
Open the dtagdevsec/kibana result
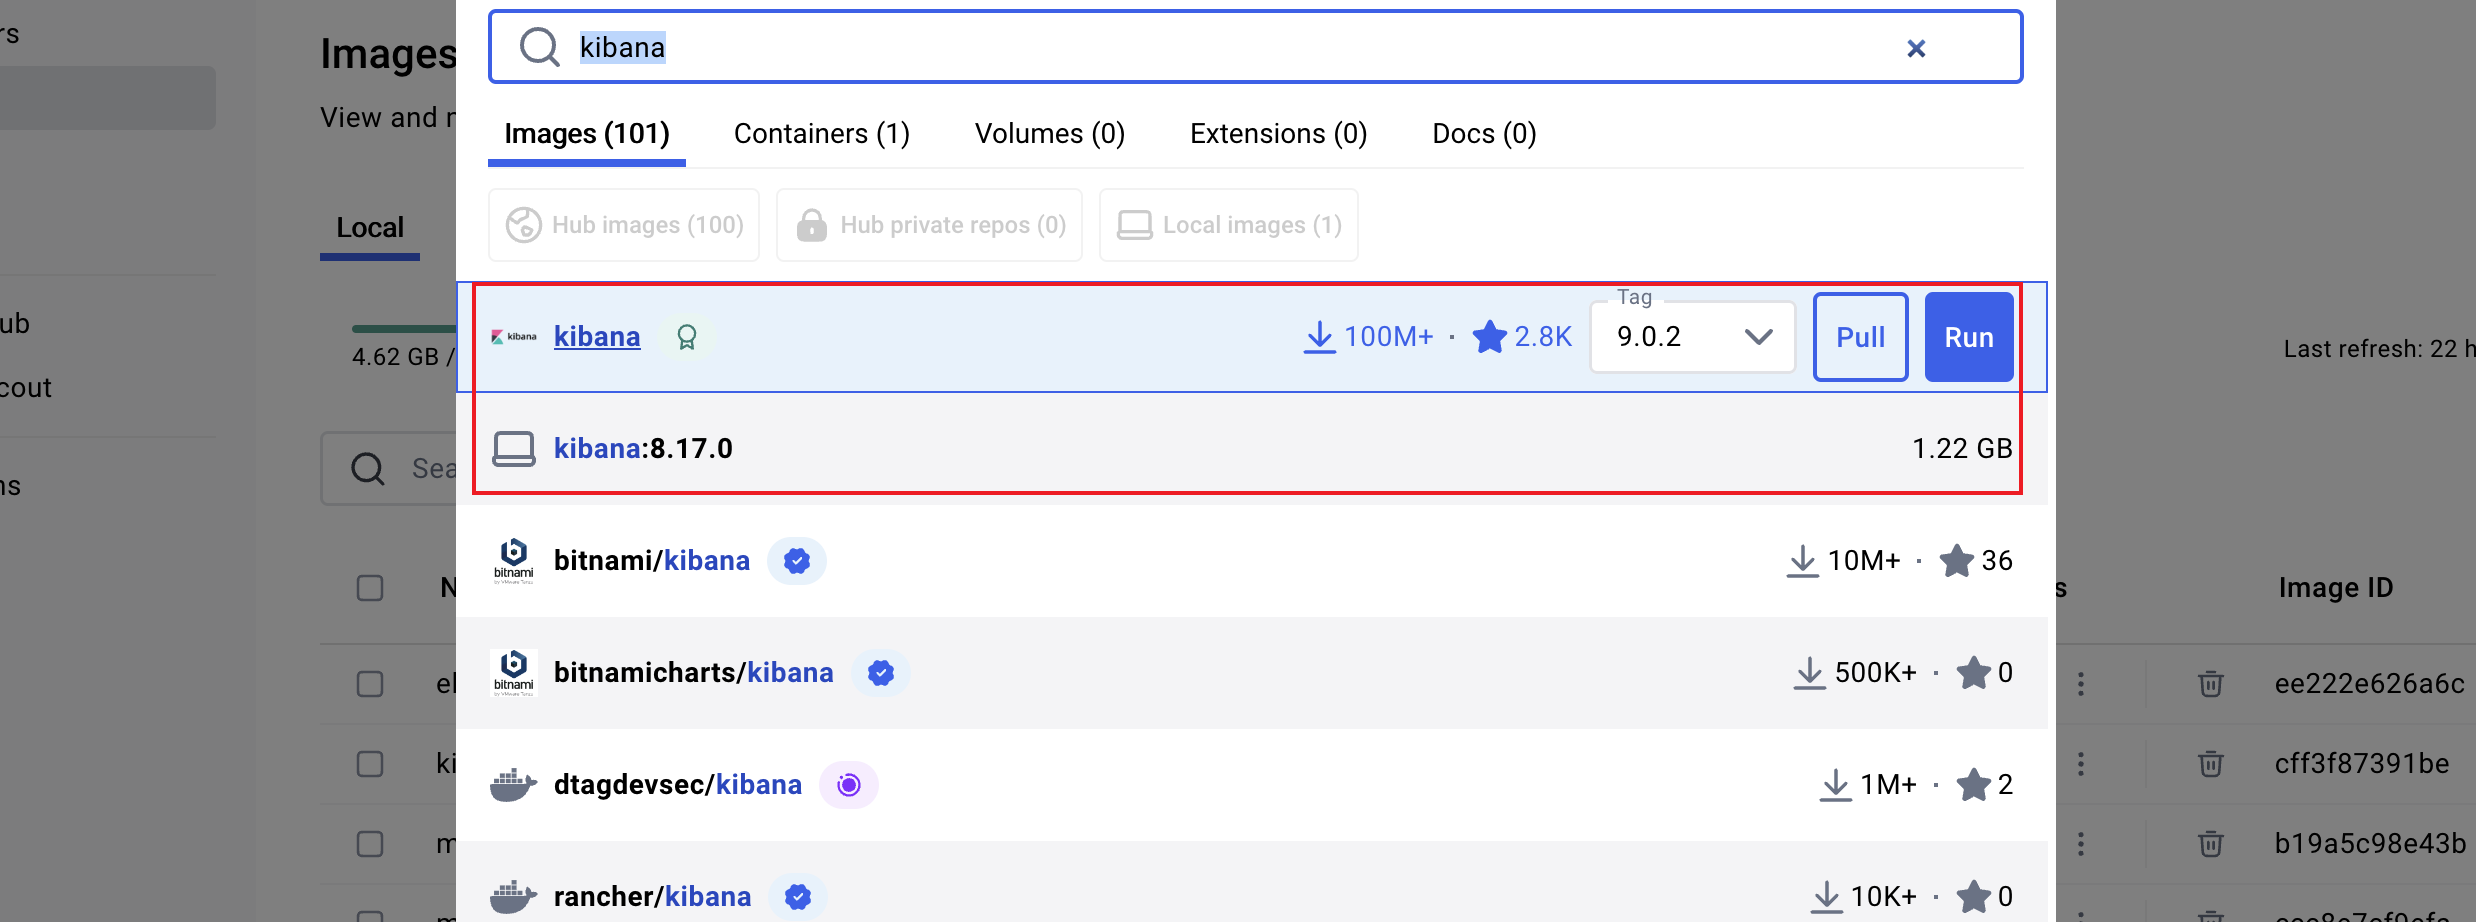pos(678,784)
